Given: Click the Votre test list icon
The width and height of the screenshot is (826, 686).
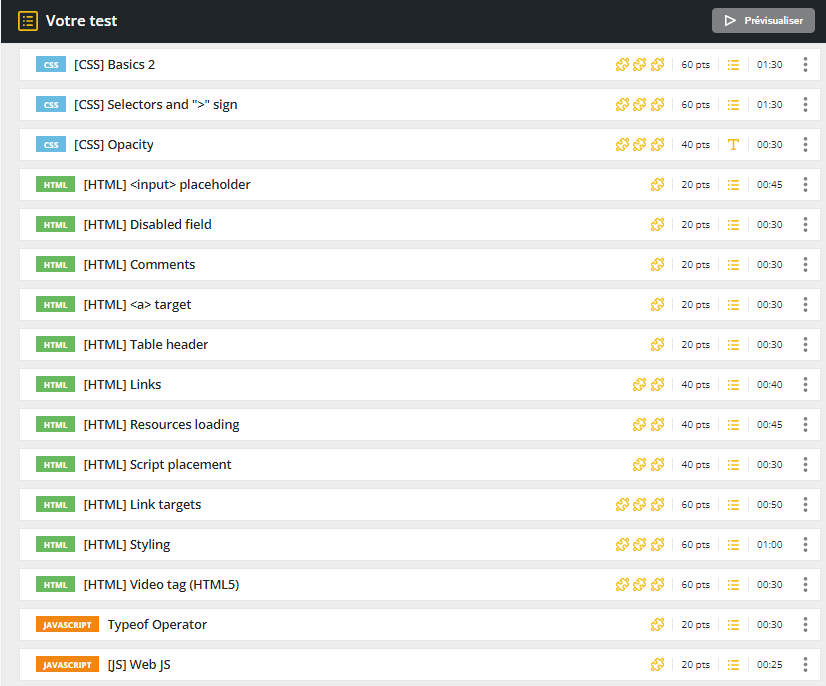Looking at the screenshot, I should coord(28,20).
